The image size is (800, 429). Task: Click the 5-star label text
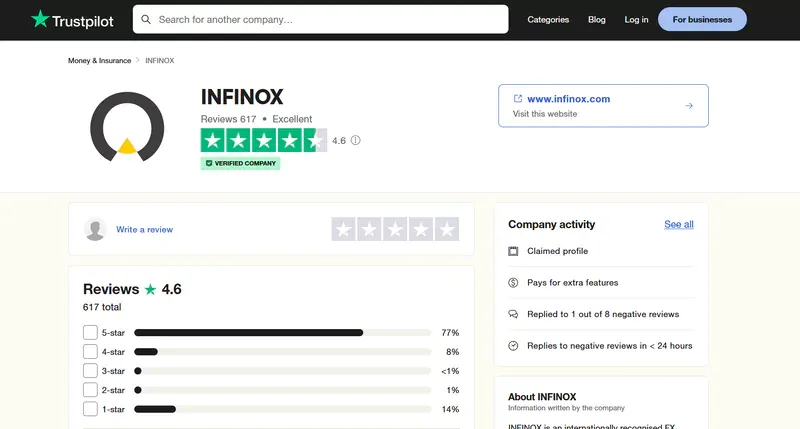tap(113, 333)
